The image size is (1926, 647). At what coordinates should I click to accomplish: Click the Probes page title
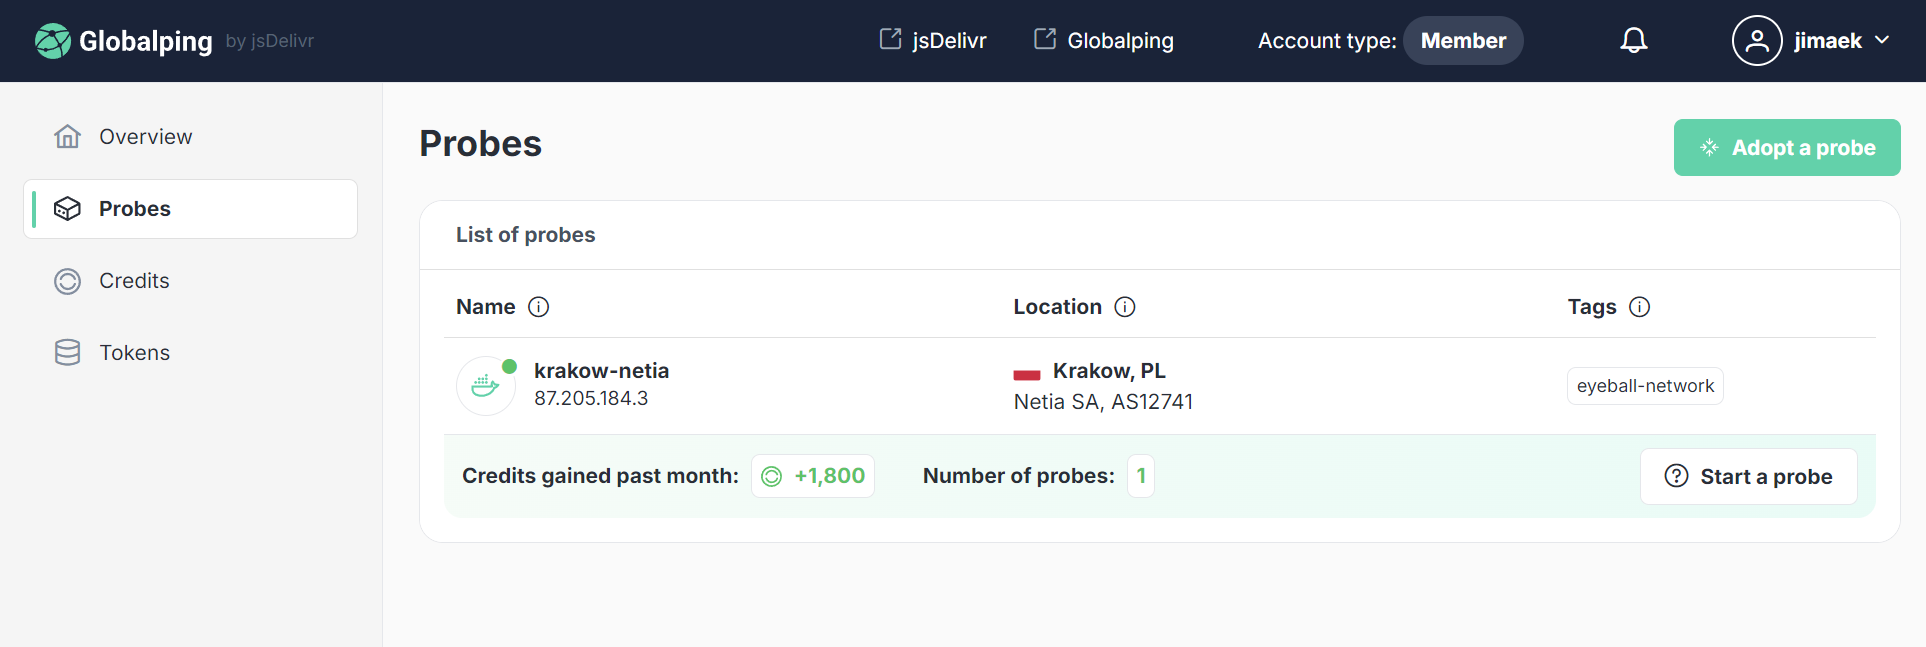(x=480, y=144)
